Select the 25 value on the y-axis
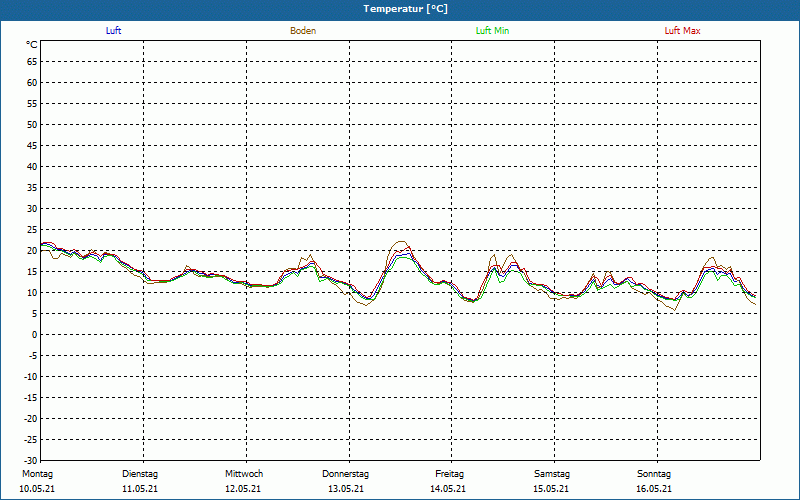This screenshot has height=500, width=800. pos(32,230)
